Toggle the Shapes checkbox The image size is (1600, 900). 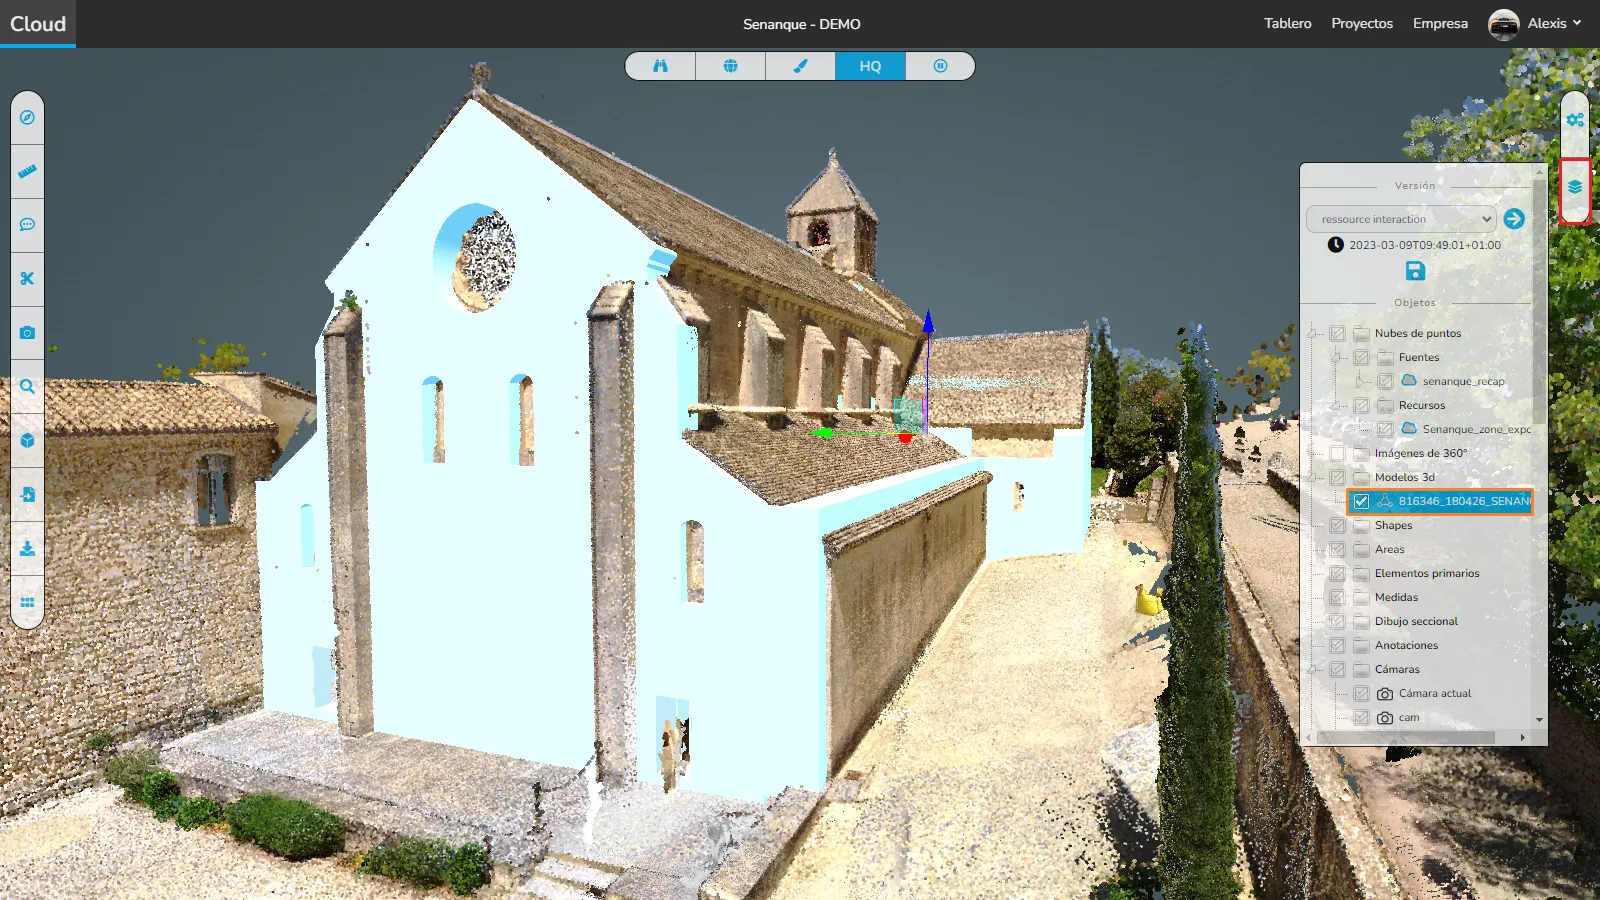(x=1337, y=525)
